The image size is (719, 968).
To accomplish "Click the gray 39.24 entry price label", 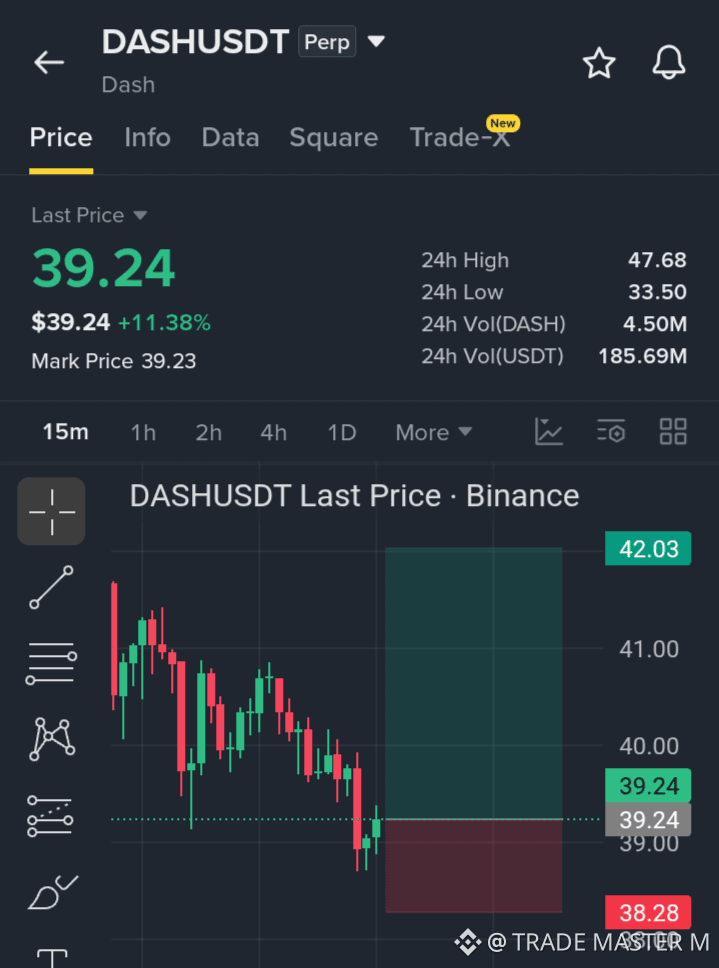I will [648, 820].
